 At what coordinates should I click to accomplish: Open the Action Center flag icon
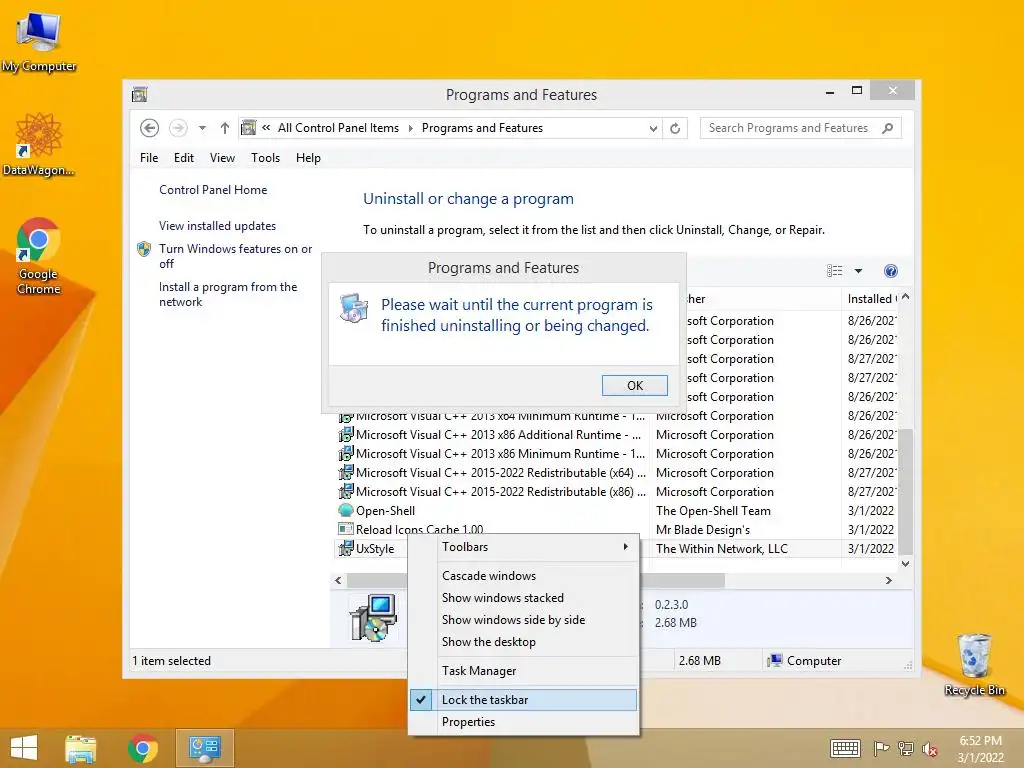(881, 748)
